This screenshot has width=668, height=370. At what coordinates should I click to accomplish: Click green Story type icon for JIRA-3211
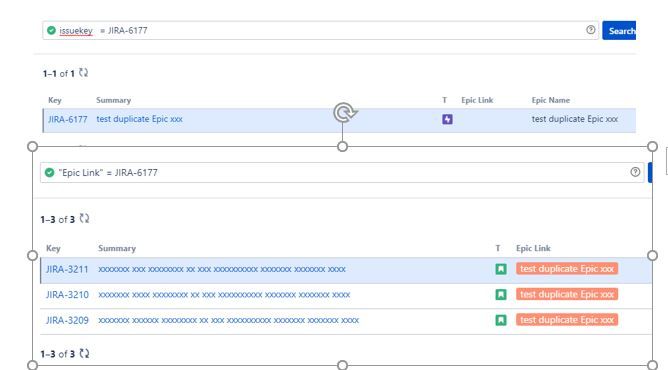pos(501,269)
